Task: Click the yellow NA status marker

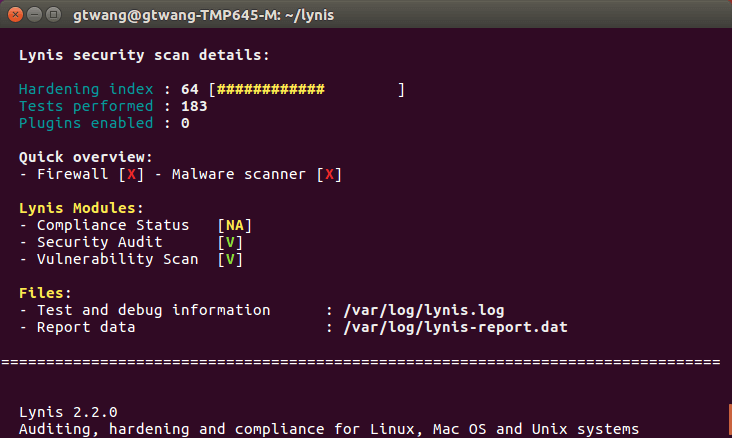Action: pyautogui.click(x=235, y=226)
